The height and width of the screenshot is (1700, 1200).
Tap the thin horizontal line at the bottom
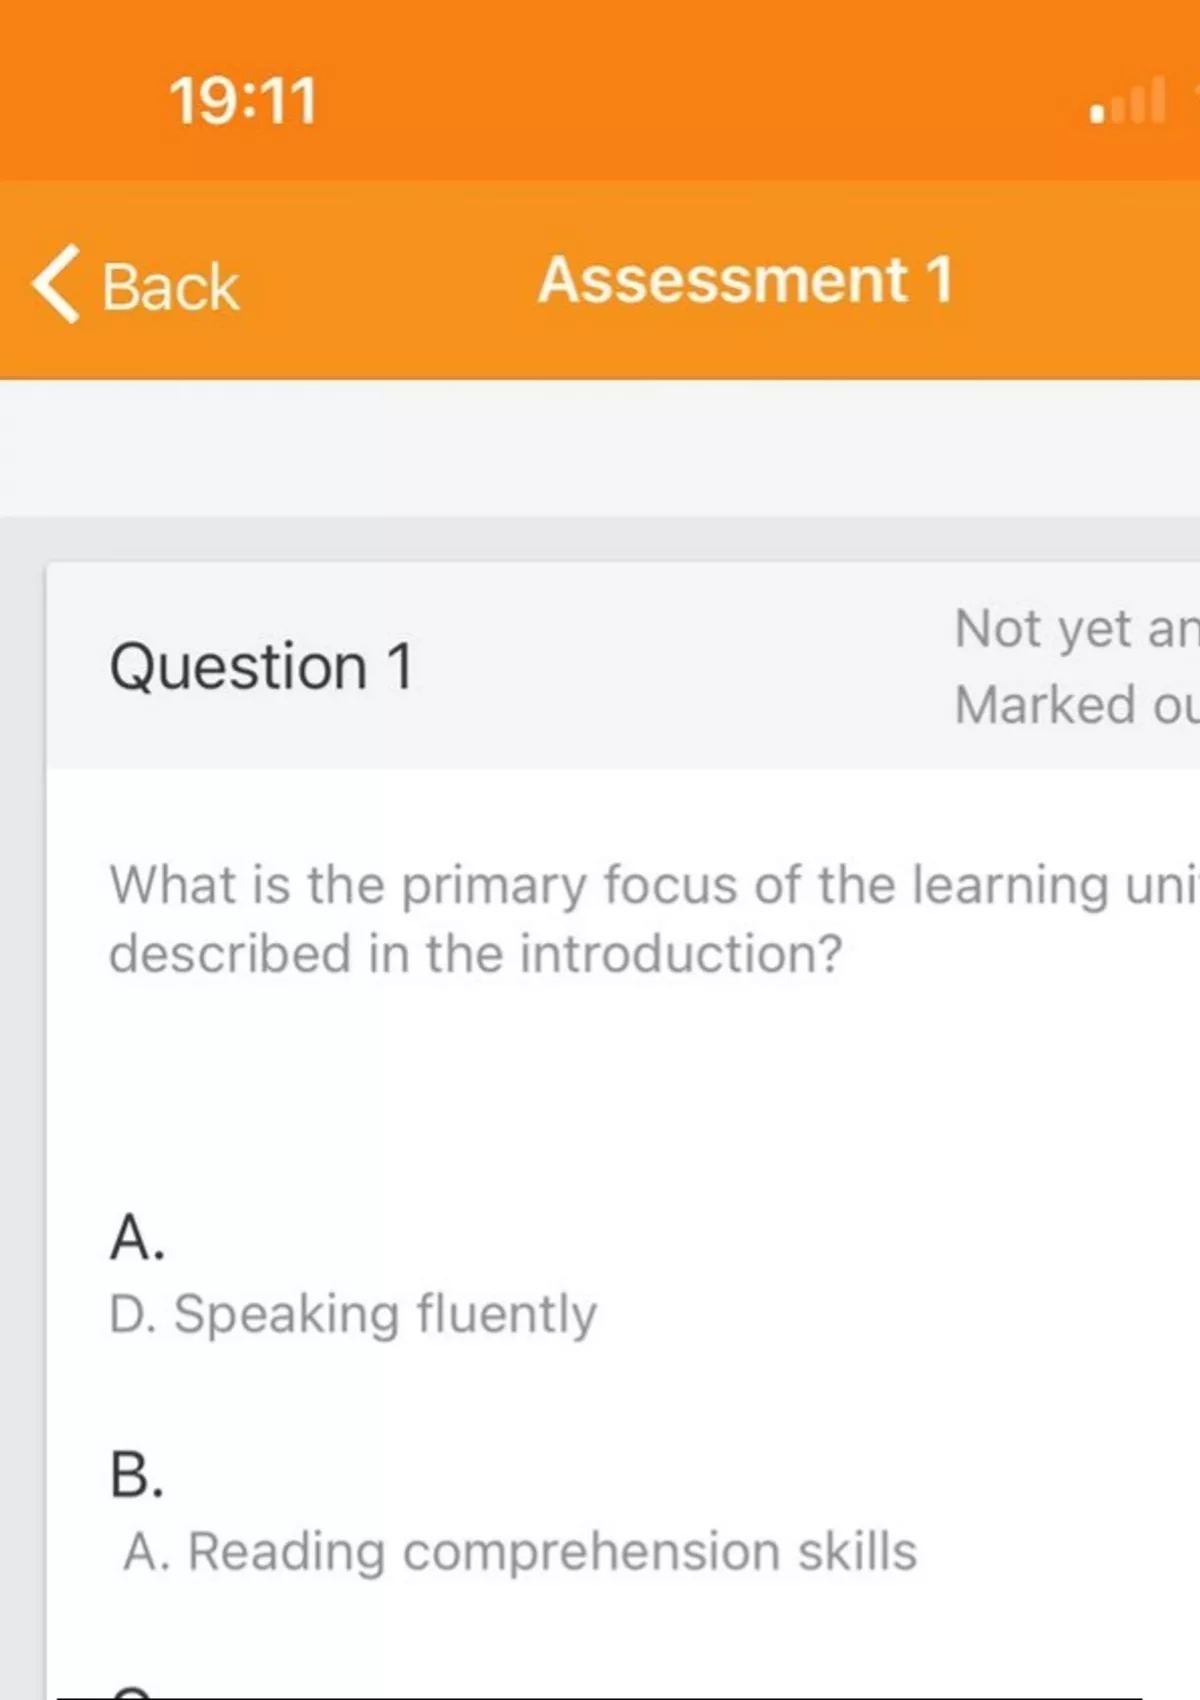(600, 1697)
